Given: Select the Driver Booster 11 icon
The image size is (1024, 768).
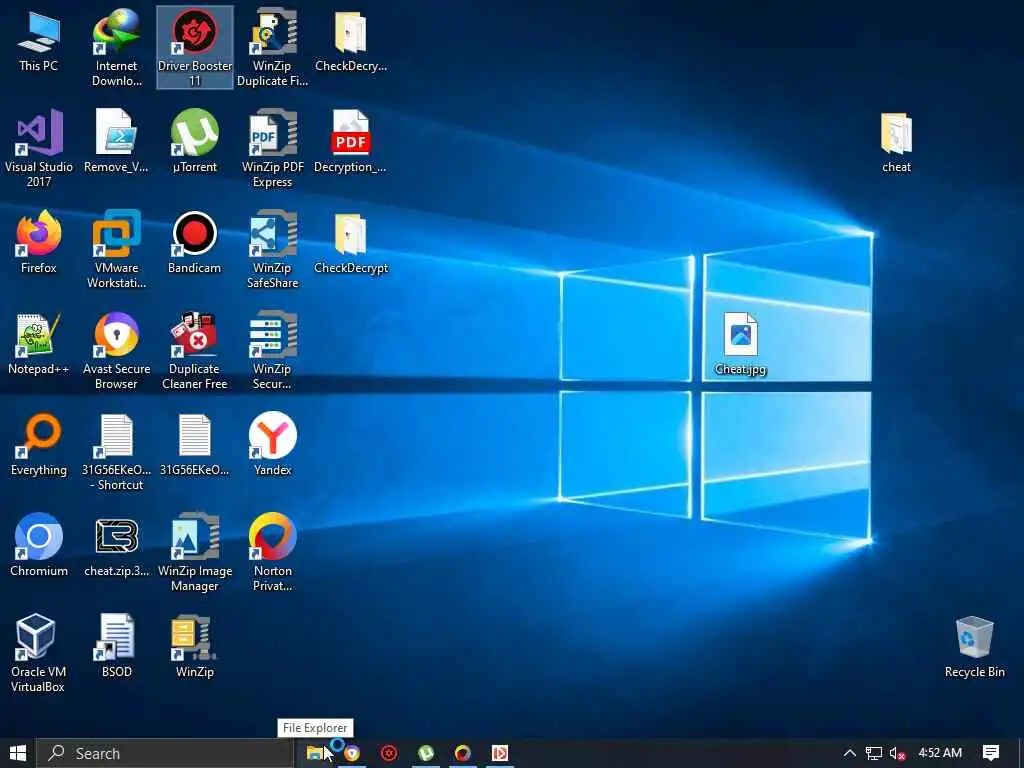Looking at the screenshot, I should pyautogui.click(x=195, y=48).
